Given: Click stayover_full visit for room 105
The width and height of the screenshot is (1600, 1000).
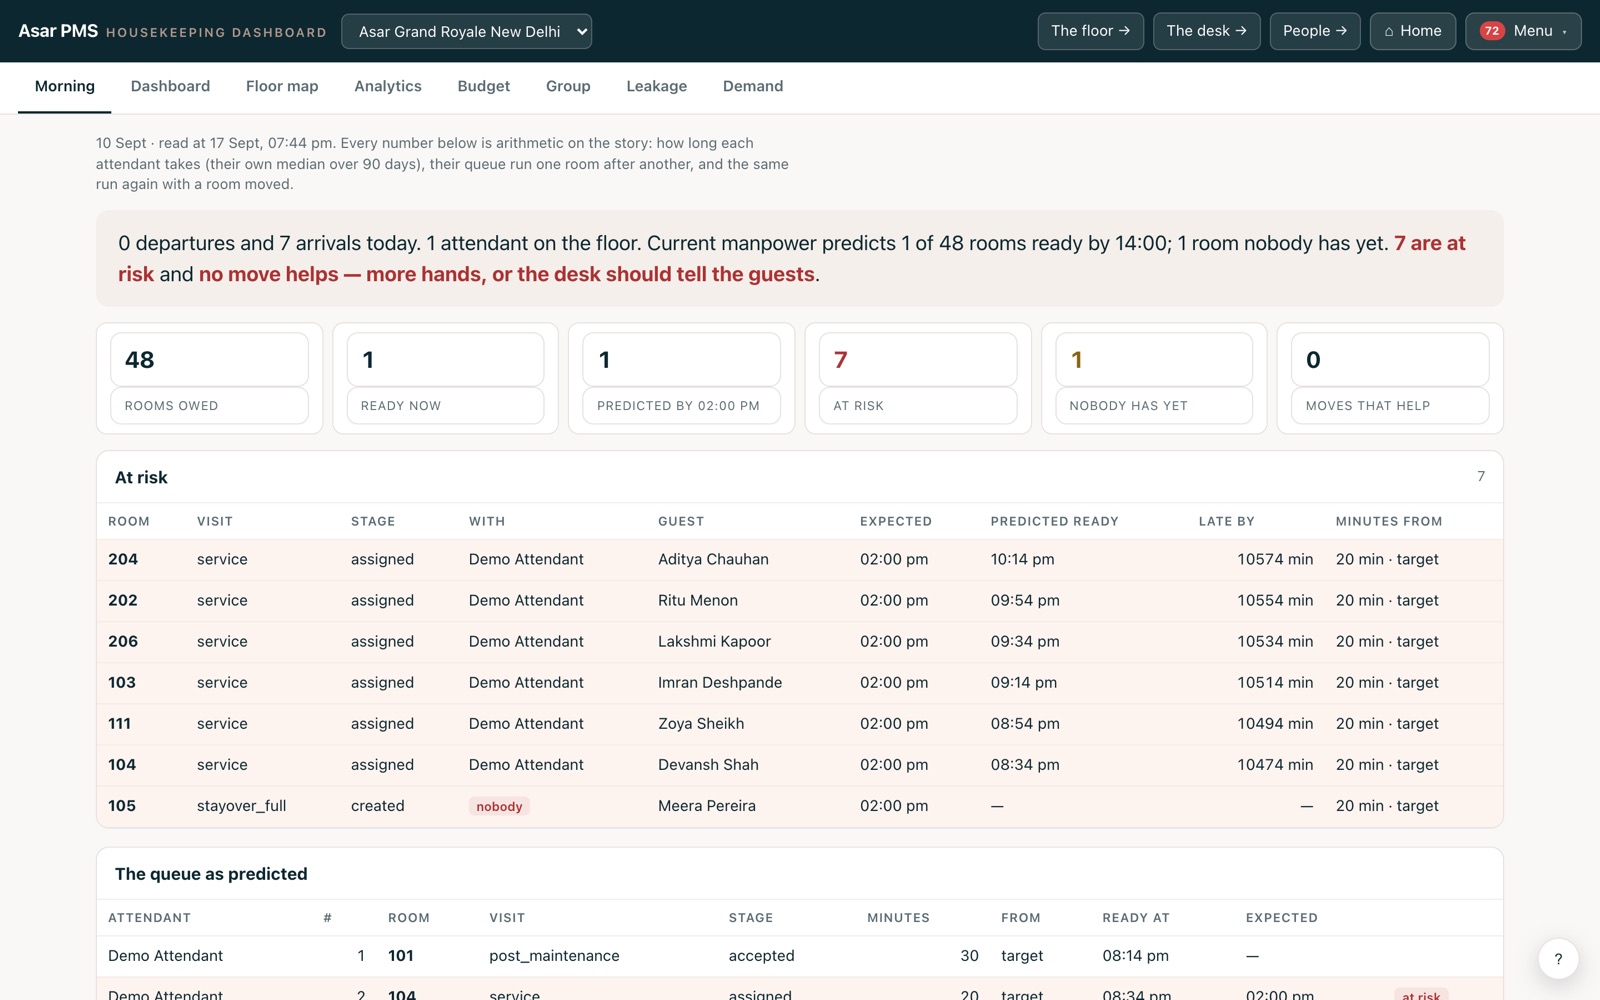Looking at the screenshot, I should pos(241,805).
